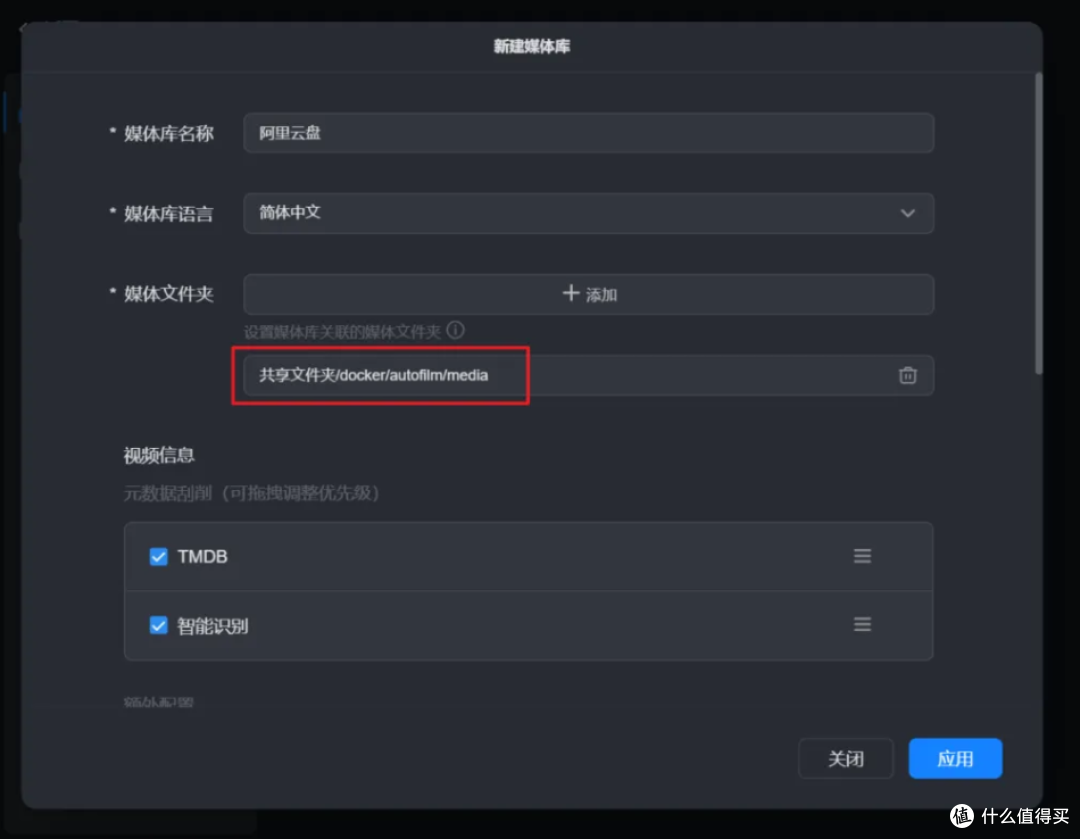Click the 元数据刮削 hint text

(251, 493)
